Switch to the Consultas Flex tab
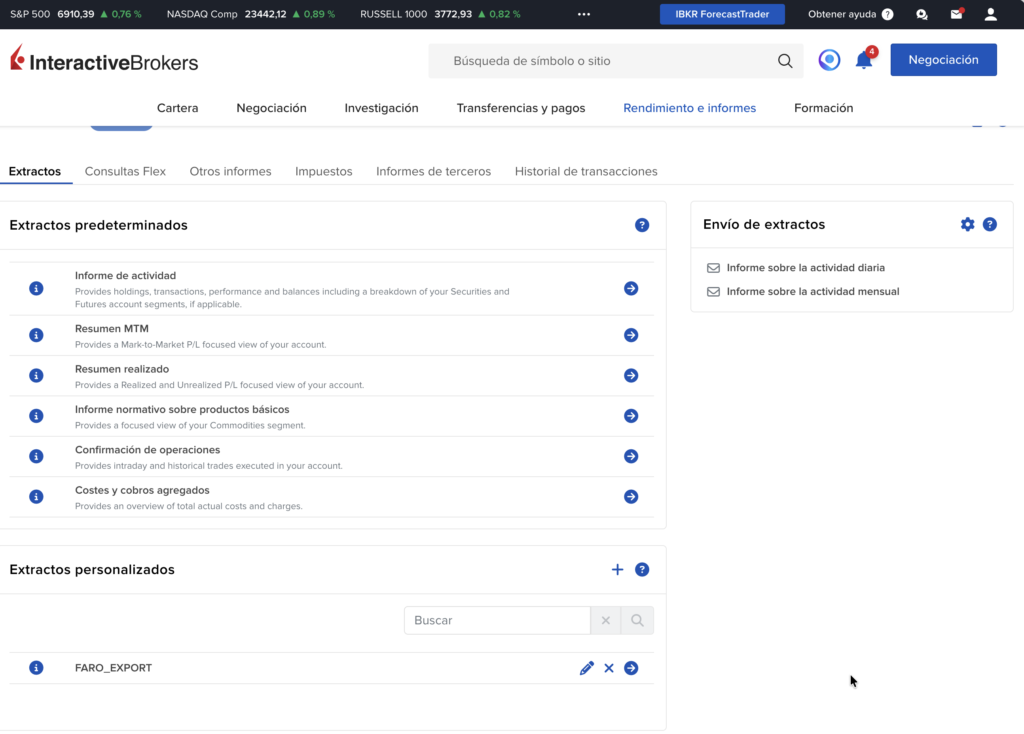The image size is (1024, 734). pos(125,171)
